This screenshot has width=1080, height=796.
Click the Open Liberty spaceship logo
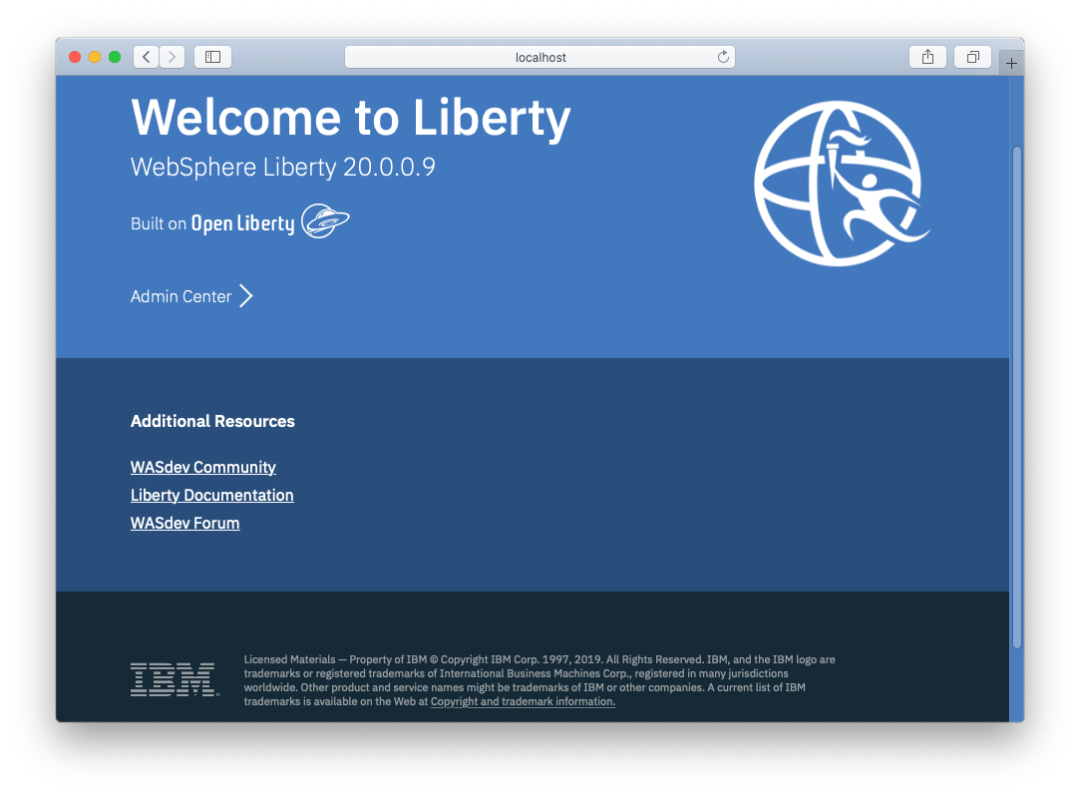tap(325, 220)
